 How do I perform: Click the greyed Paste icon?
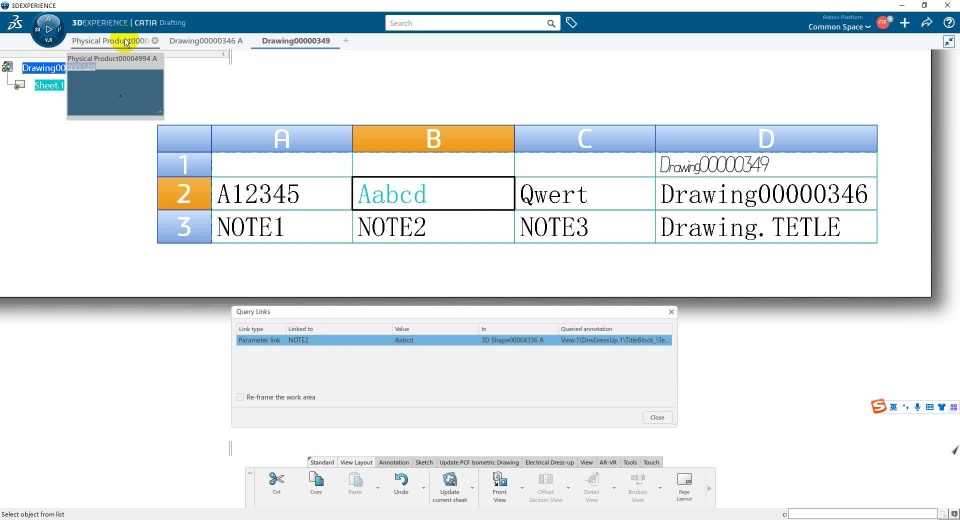[355, 480]
